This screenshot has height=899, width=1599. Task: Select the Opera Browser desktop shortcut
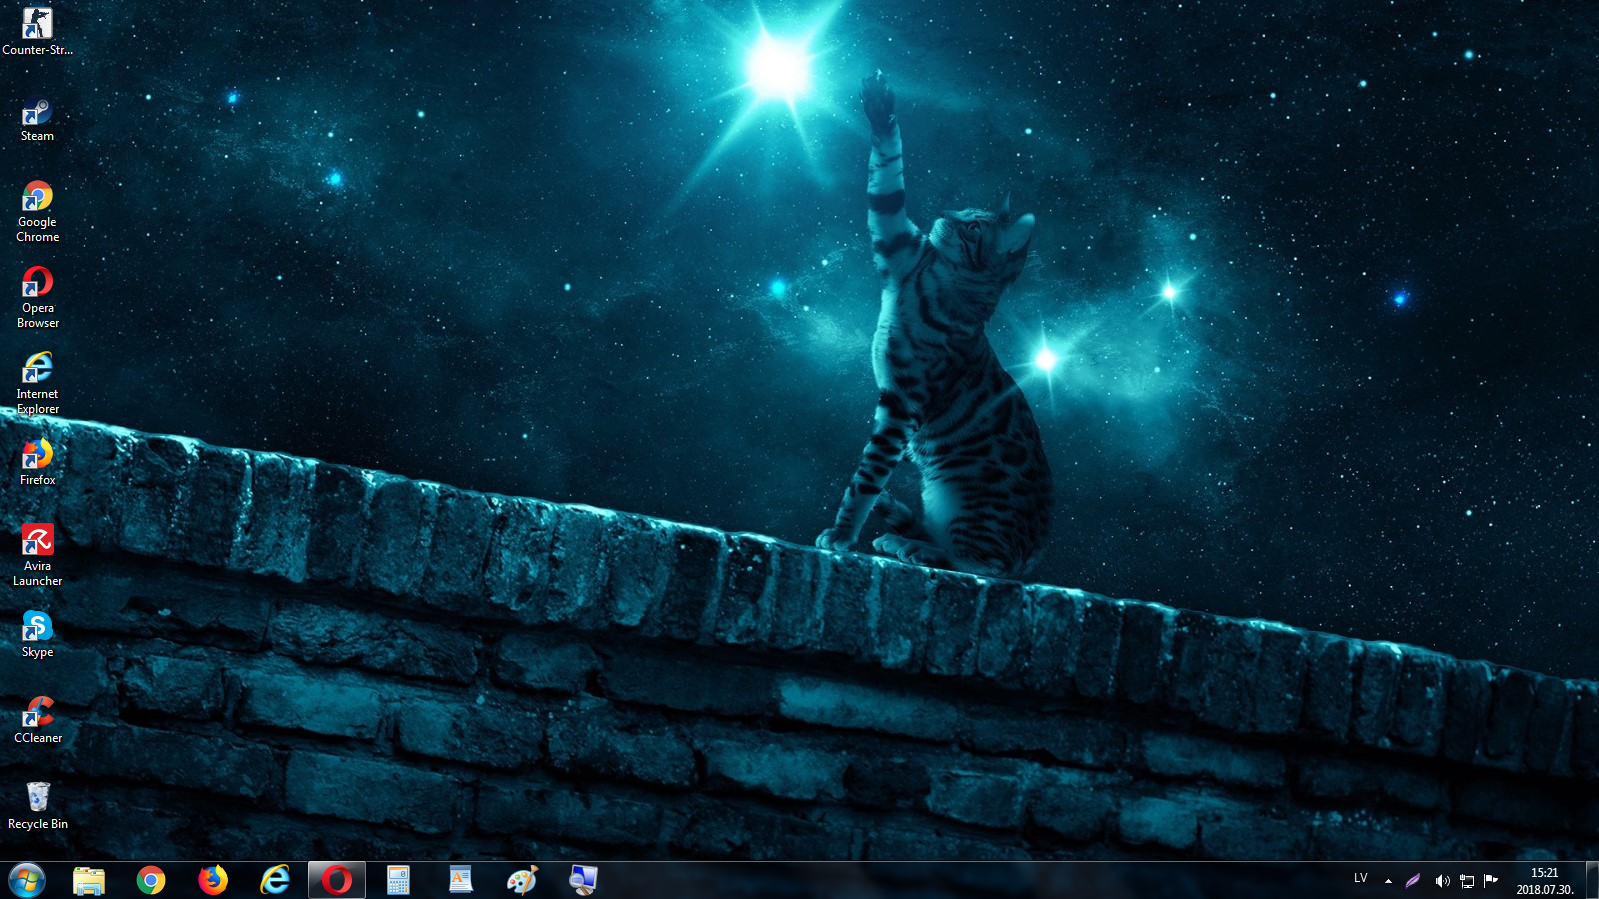pyautogui.click(x=37, y=297)
